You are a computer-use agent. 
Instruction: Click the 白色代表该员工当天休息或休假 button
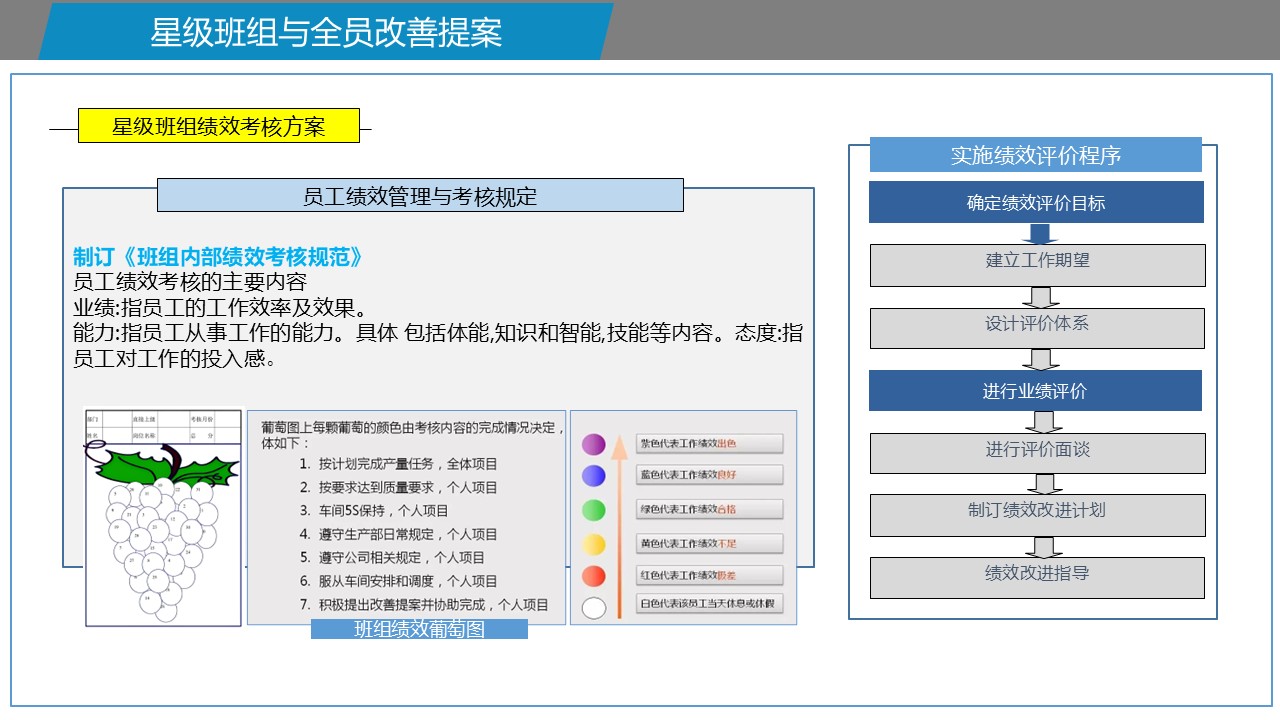tap(709, 604)
